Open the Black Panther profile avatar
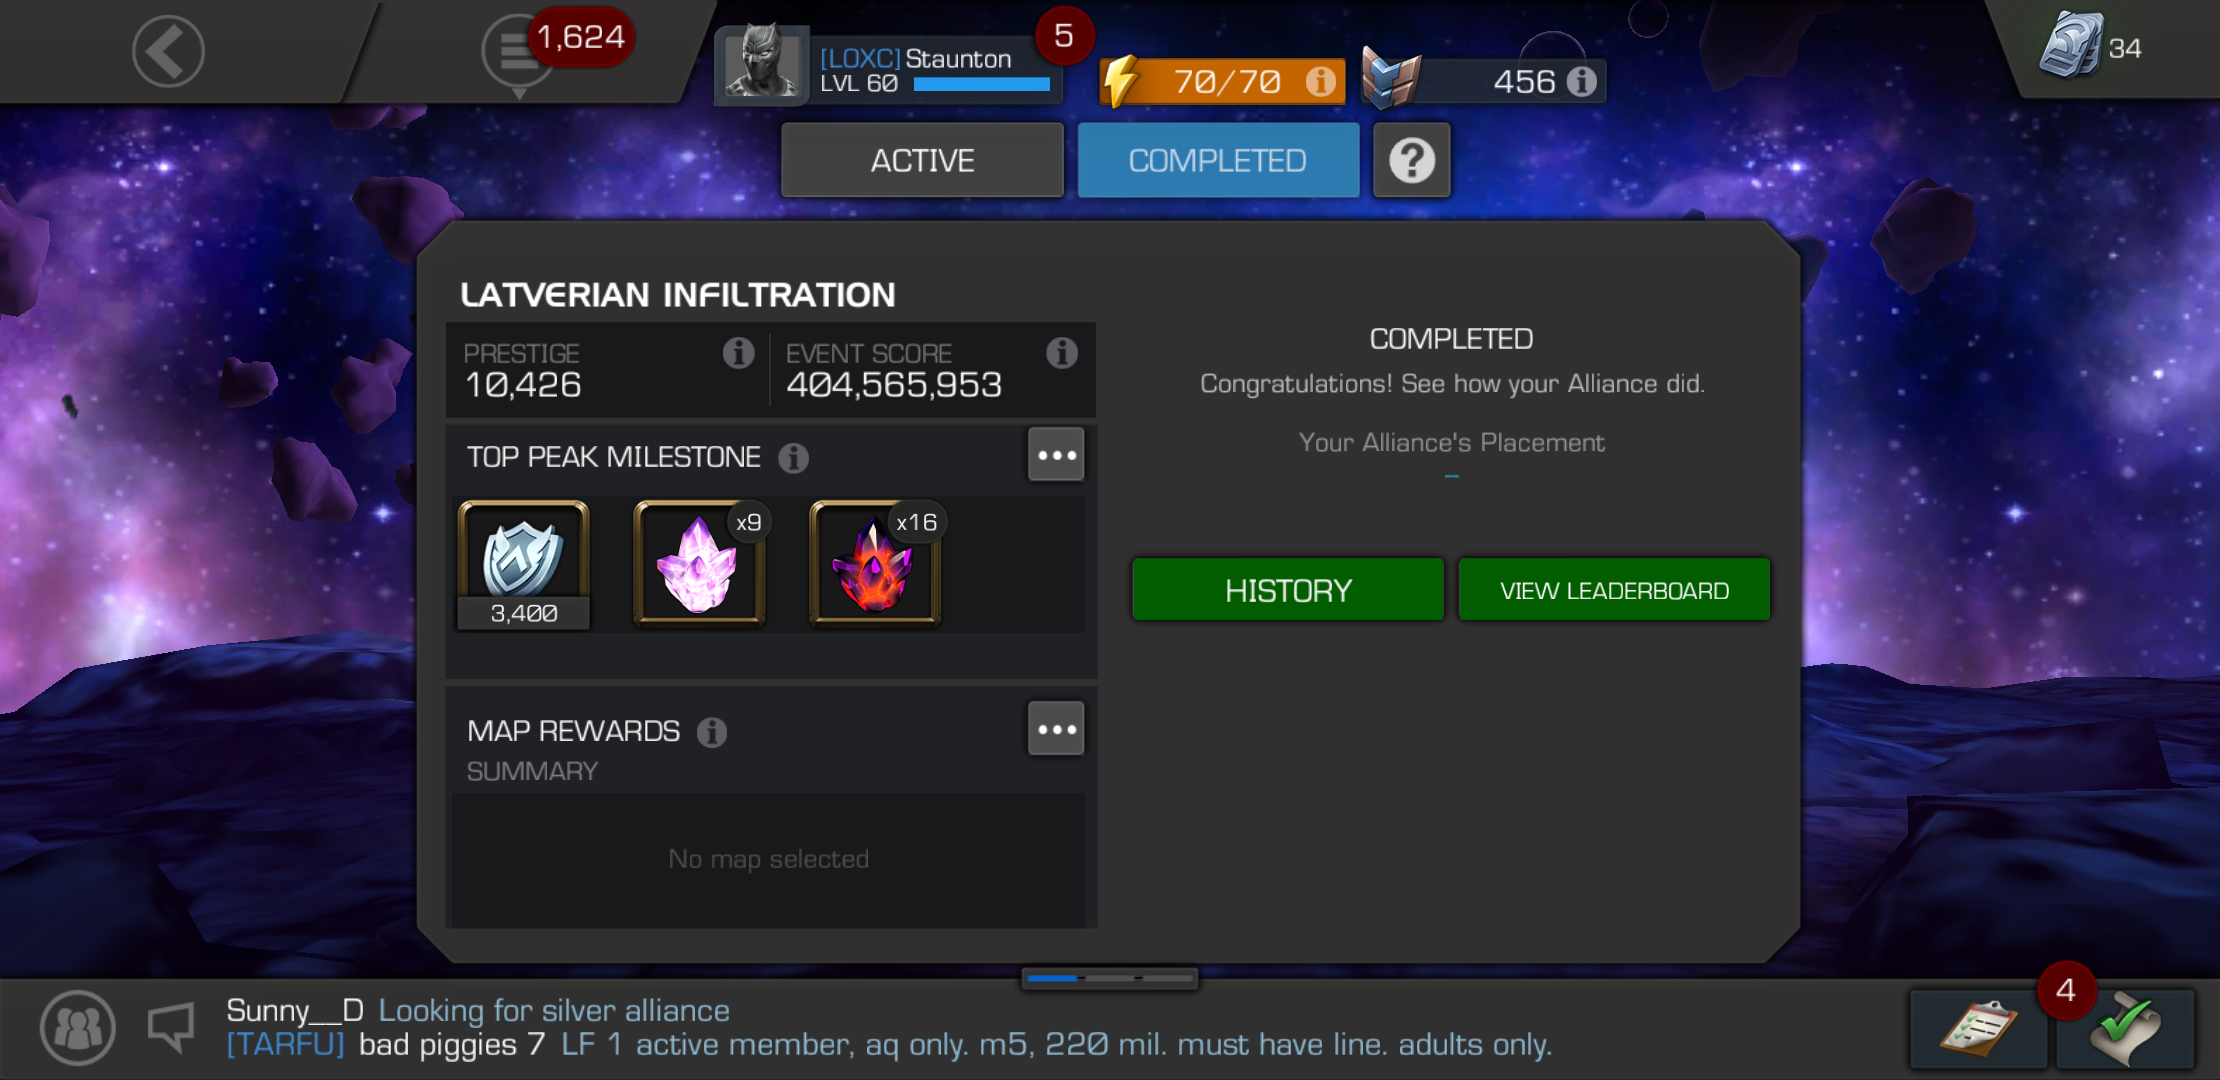 click(x=761, y=64)
